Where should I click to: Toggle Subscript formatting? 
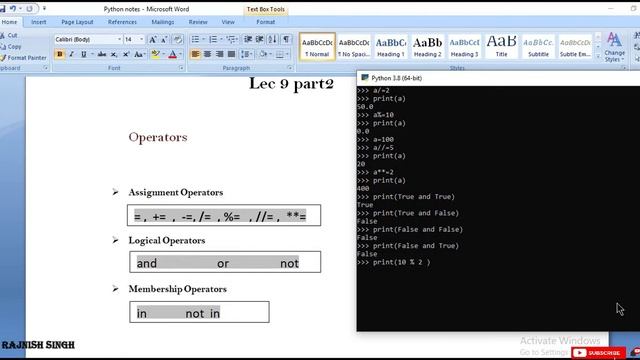[114, 54]
